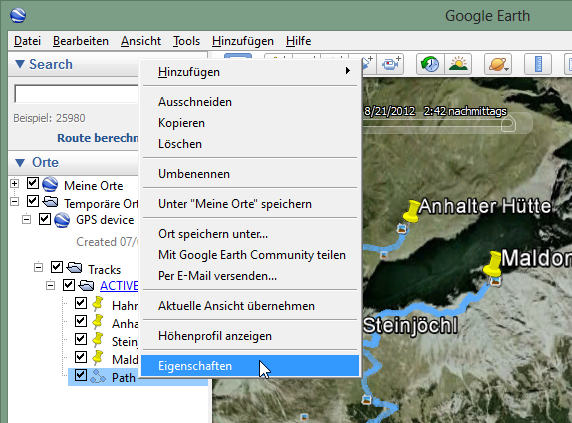Viewport: 572px width, 423px height.
Task: Expand the Meine Orte tree node
Action: coord(15,183)
